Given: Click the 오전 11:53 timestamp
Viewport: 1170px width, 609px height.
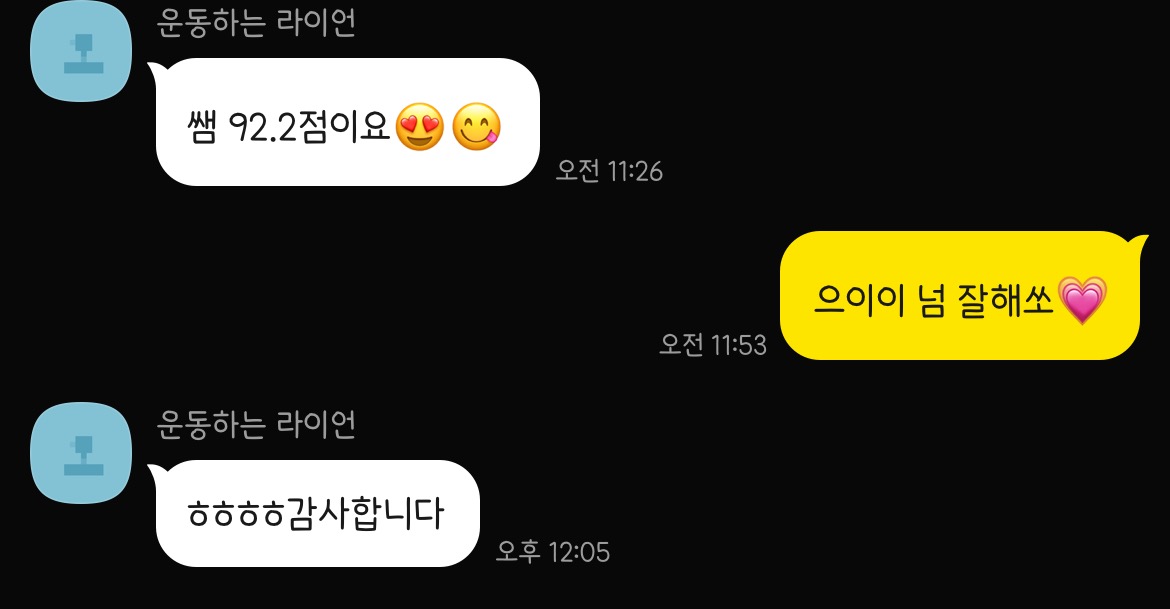Looking at the screenshot, I should click(713, 345).
